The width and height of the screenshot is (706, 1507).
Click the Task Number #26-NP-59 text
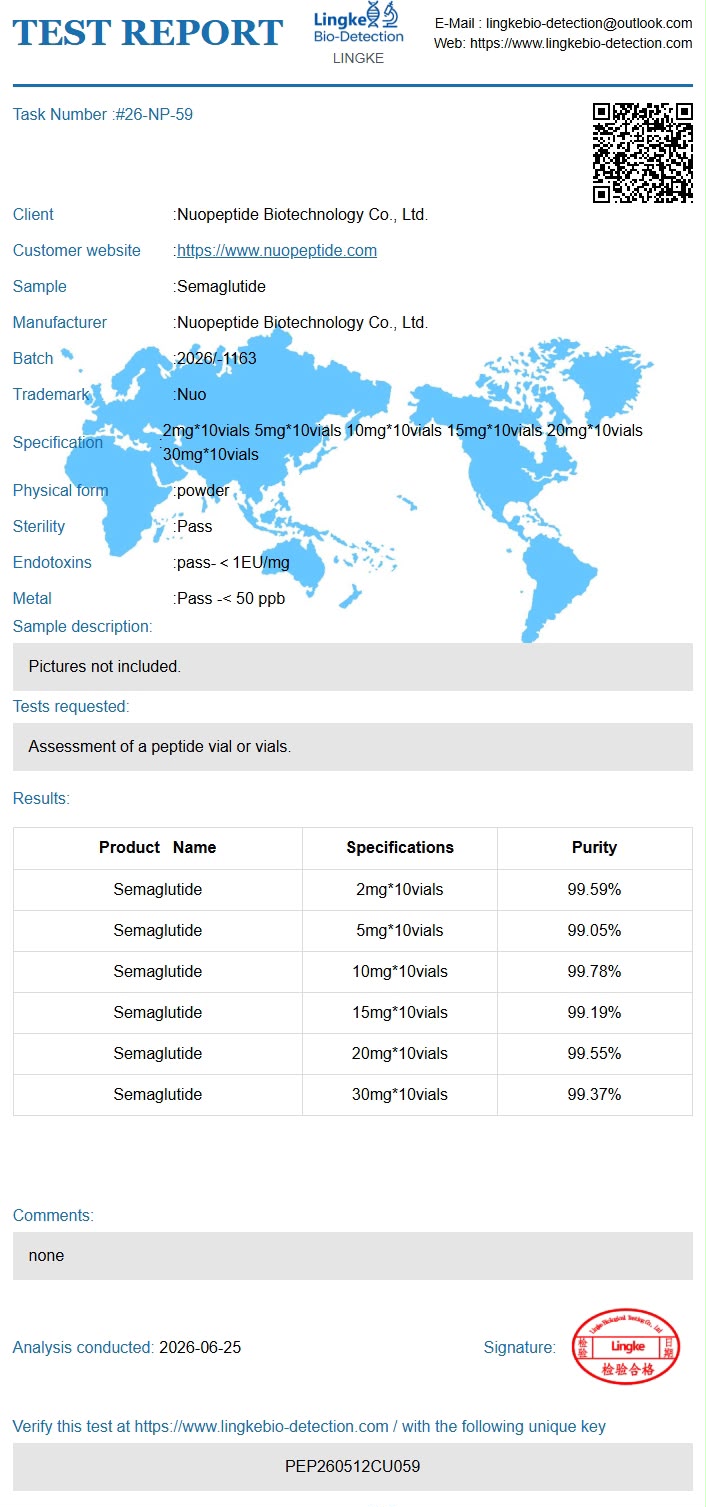(x=103, y=115)
